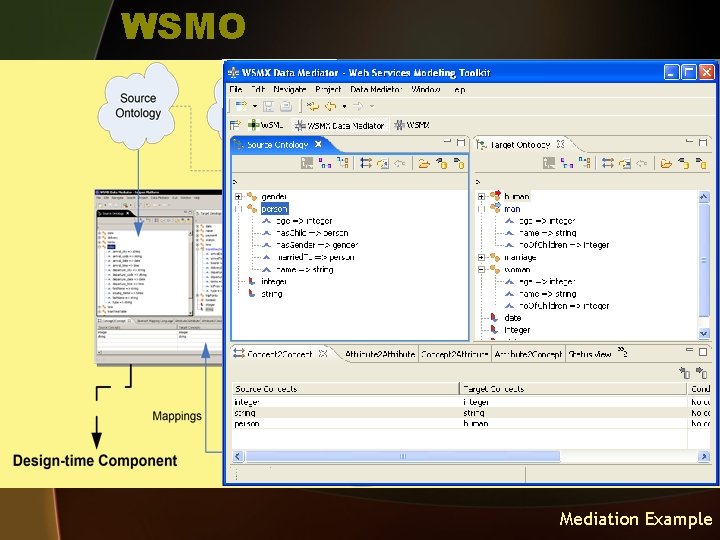
Task: Click the Last Edit Location arrow icon
Action: [x=313, y=107]
